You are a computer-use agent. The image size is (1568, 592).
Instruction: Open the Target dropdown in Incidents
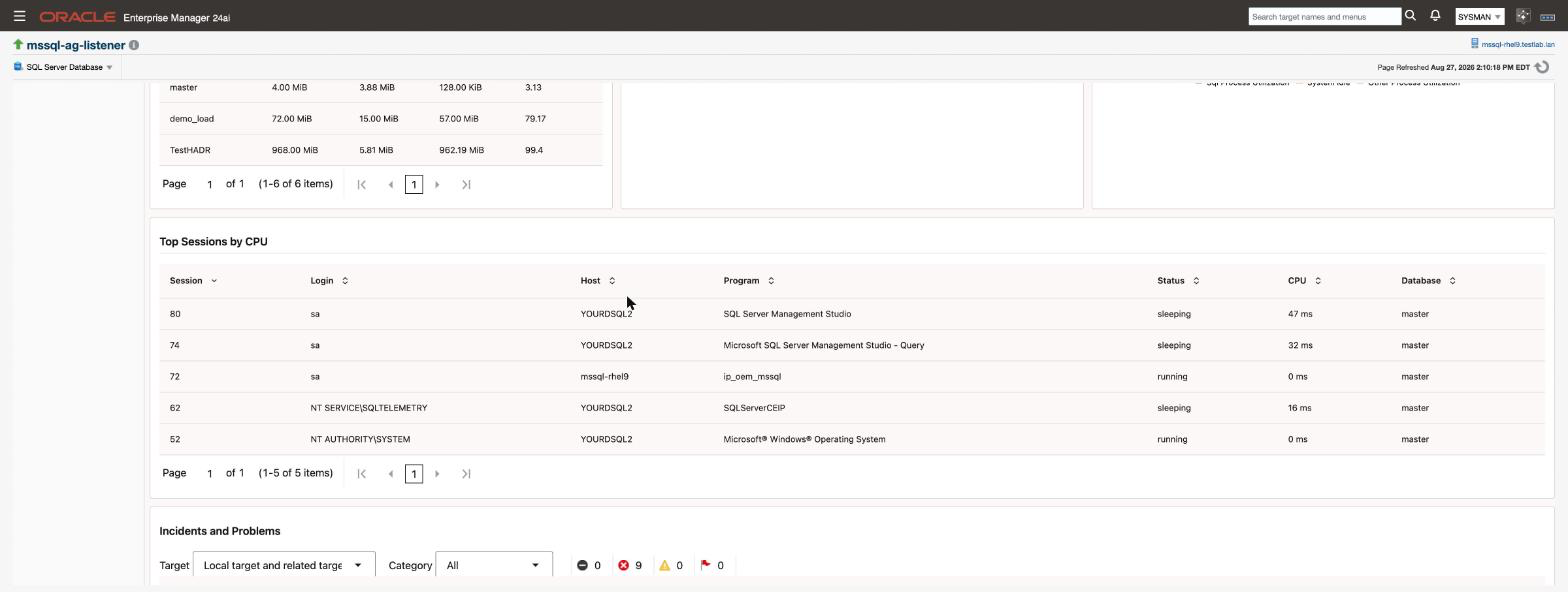(x=284, y=566)
